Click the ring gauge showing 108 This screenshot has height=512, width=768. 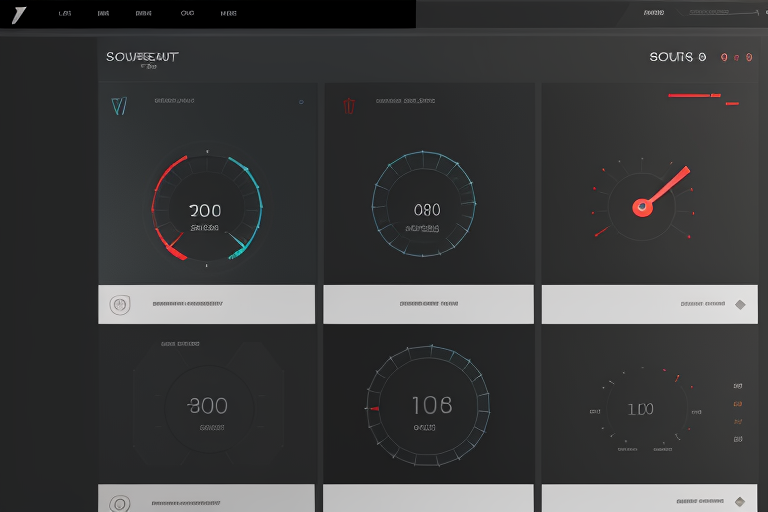click(x=430, y=406)
